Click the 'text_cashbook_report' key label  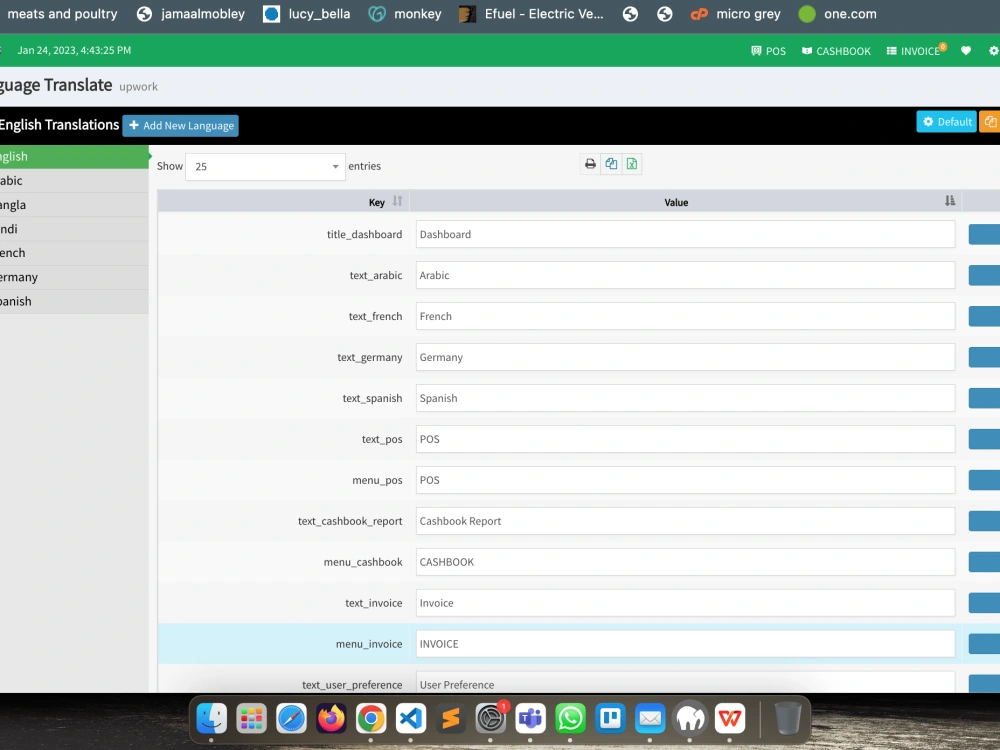coord(350,521)
